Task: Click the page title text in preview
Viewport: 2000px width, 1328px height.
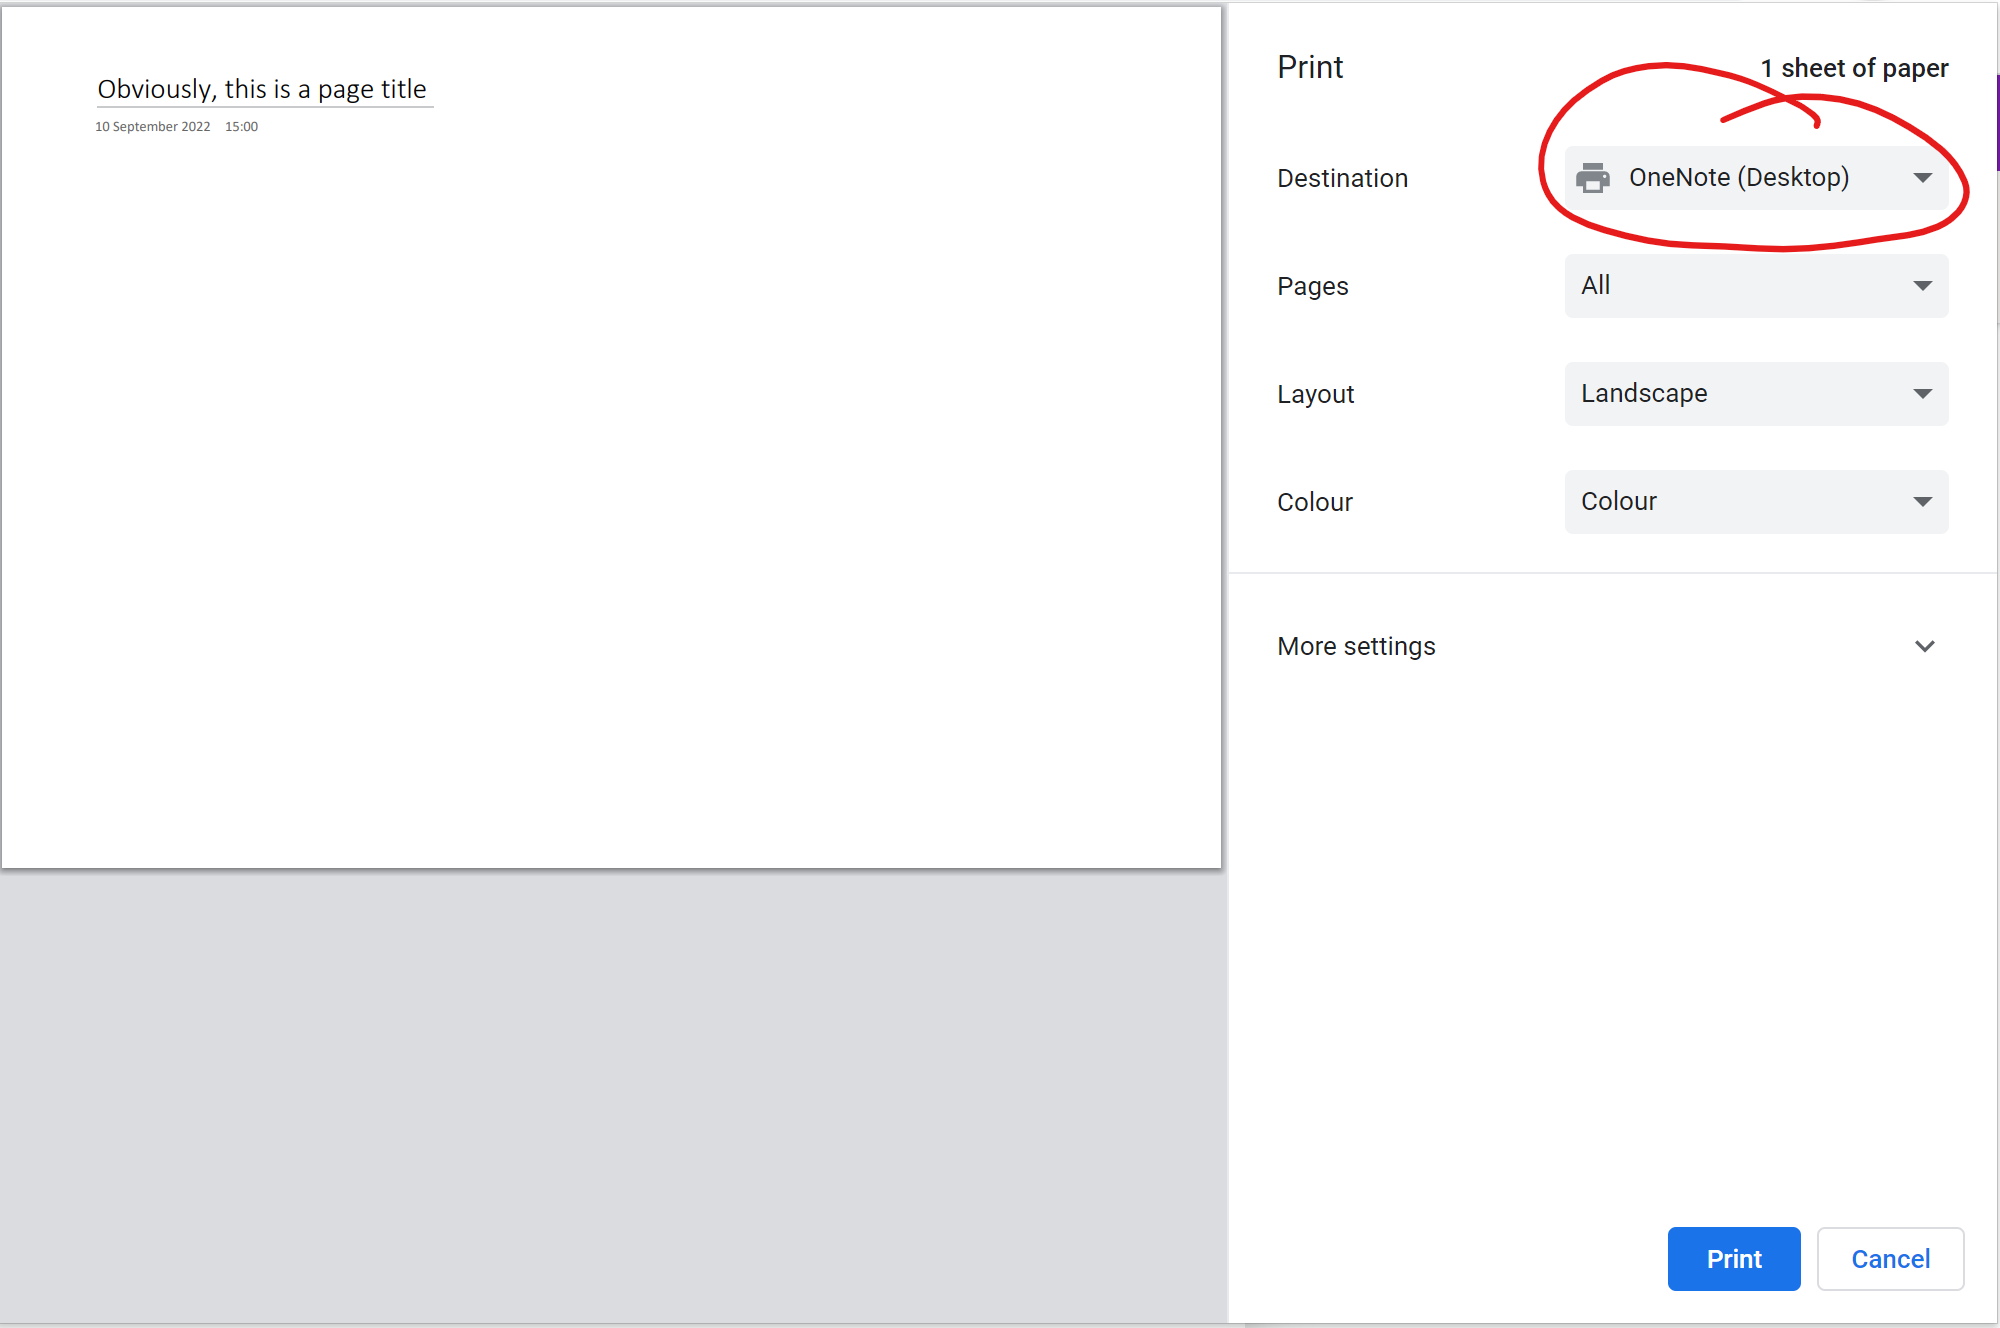Action: tap(262, 89)
